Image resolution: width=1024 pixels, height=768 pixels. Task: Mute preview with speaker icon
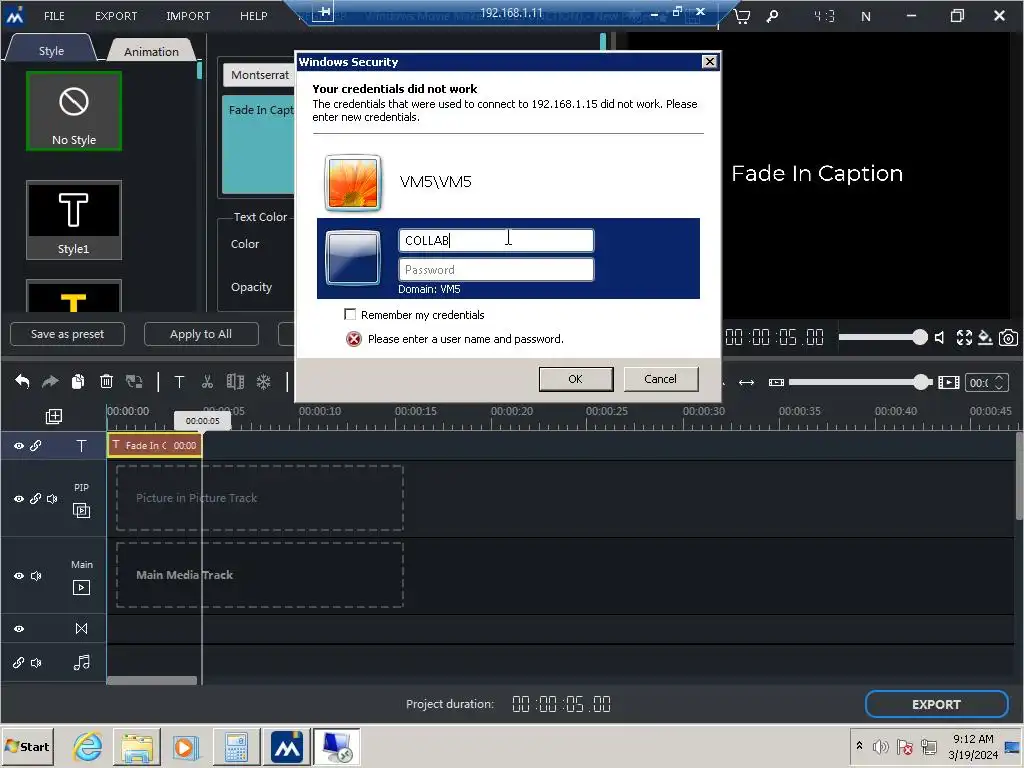point(939,338)
